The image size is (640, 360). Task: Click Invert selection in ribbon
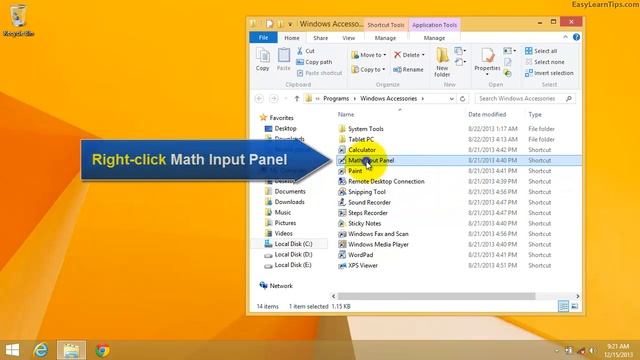pyautogui.click(x=549, y=73)
